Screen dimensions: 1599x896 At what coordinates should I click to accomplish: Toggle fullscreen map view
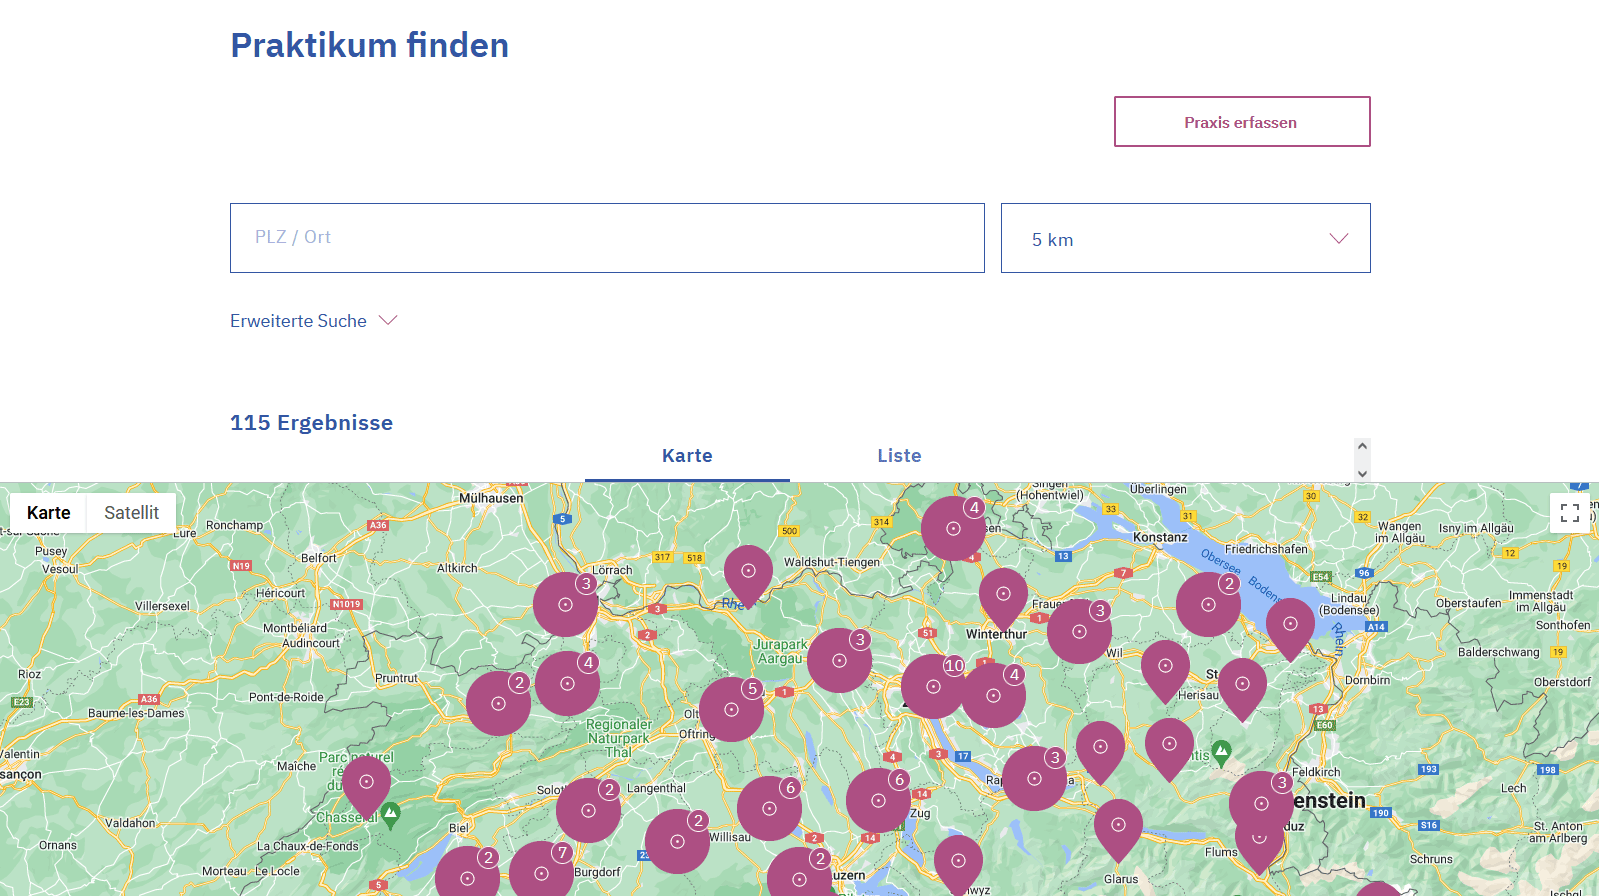coord(1569,513)
